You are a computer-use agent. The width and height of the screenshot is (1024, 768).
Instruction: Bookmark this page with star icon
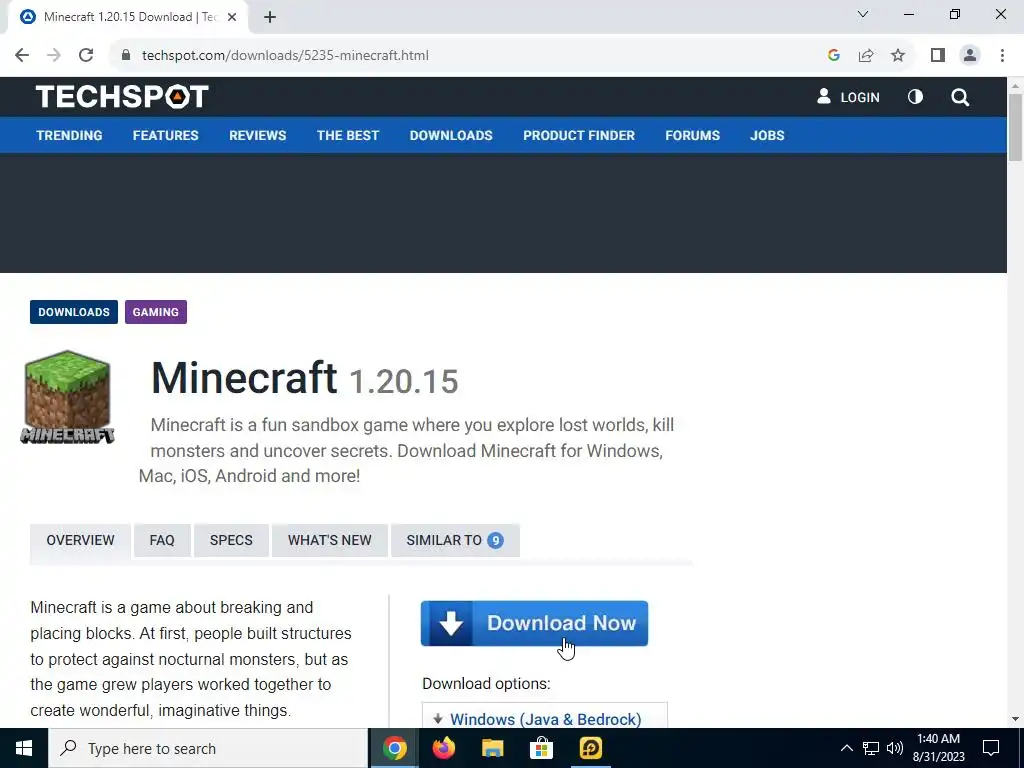898,56
